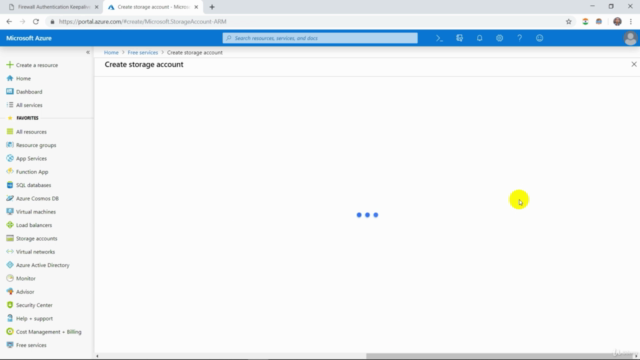Screen dimensions: 640x360
Task: Bookmark this page with the star
Action: click(x=569, y=22)
